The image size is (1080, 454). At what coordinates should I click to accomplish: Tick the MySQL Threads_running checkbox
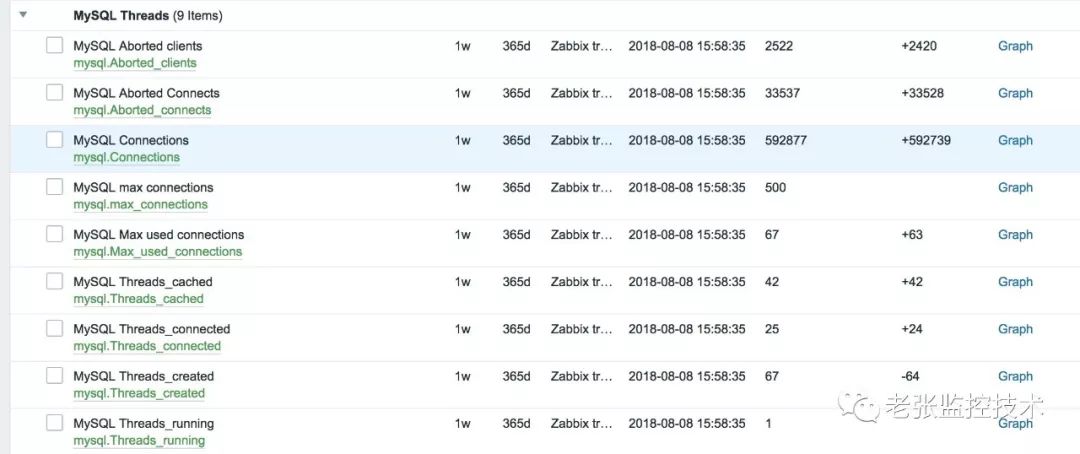coord(54,423)
